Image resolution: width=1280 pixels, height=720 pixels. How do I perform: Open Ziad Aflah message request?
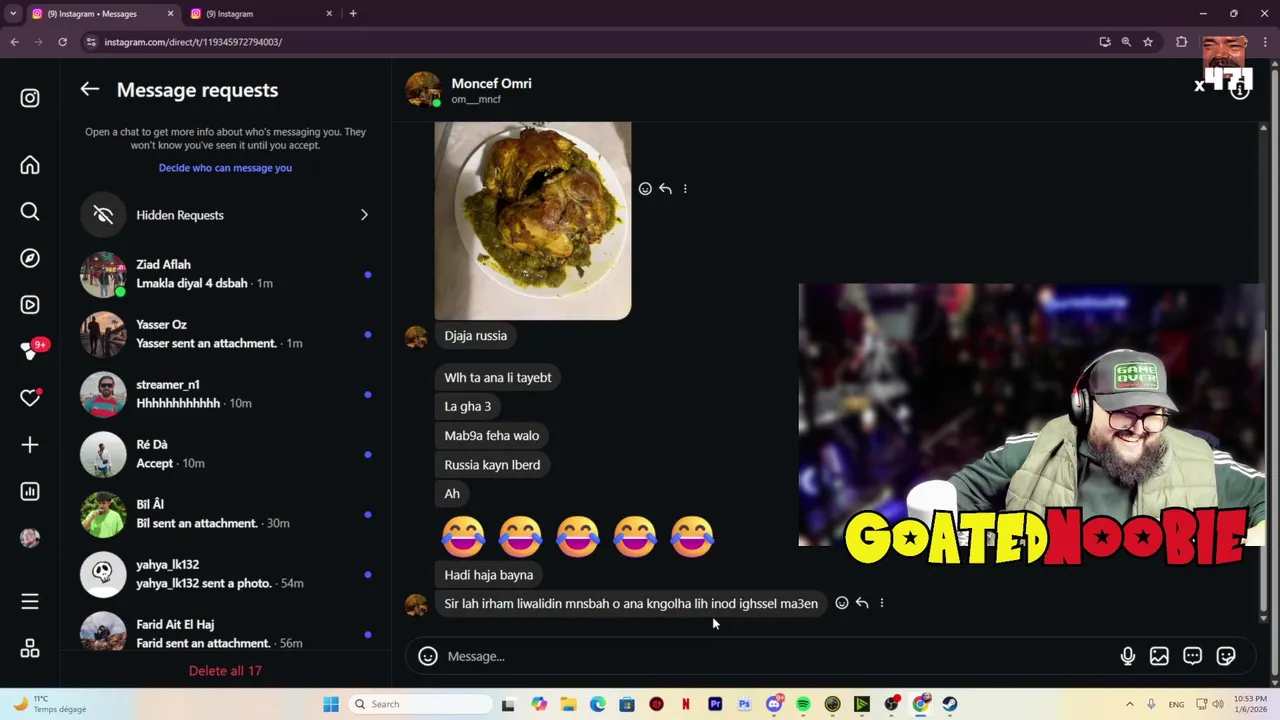(x=225, y=274)
